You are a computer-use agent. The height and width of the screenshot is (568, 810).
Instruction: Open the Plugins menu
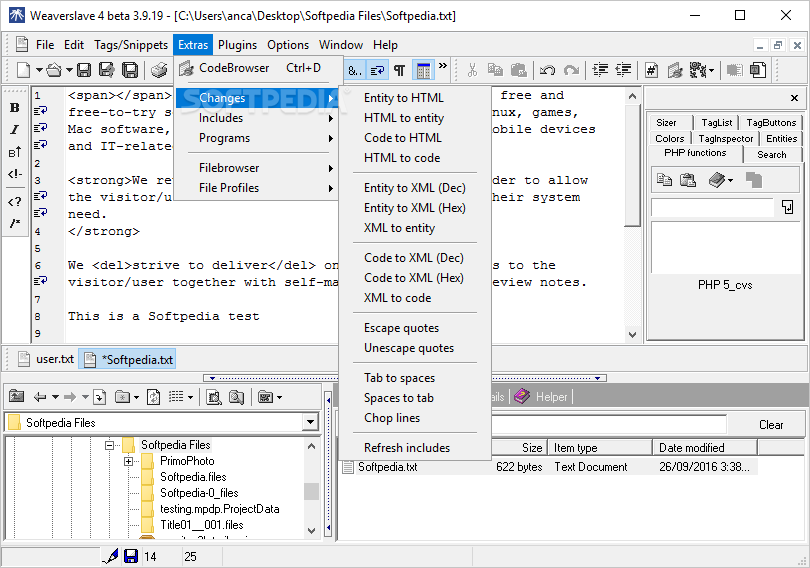[x=237, y=45]
